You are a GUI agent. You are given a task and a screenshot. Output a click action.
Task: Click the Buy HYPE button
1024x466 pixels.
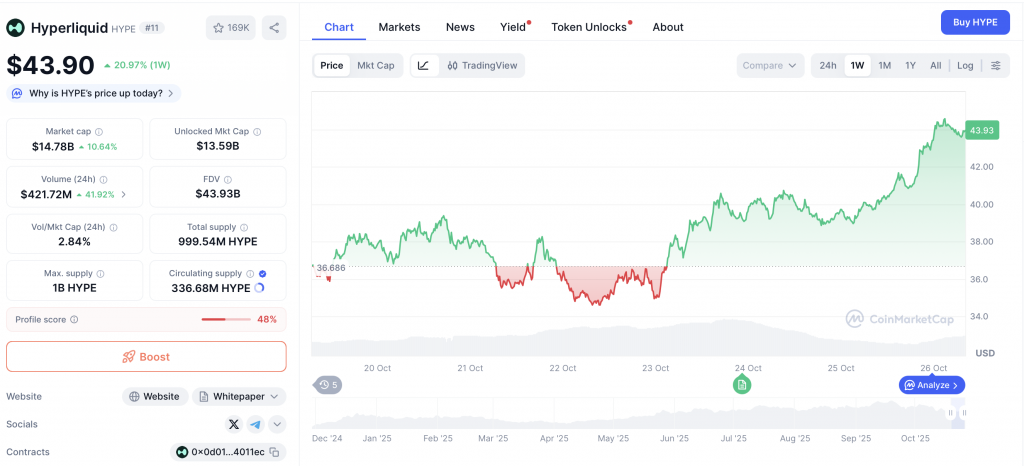974,23
